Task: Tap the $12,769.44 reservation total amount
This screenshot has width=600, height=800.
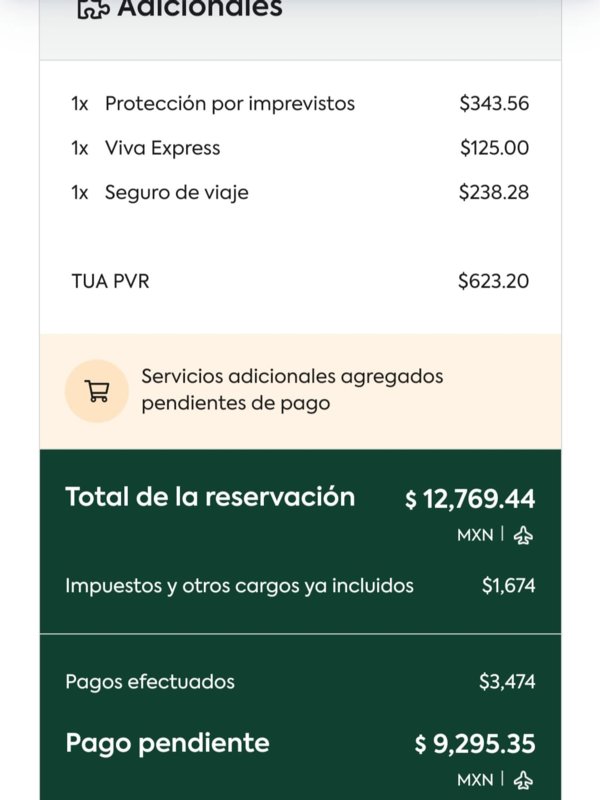Action: [x=470, y=499]
